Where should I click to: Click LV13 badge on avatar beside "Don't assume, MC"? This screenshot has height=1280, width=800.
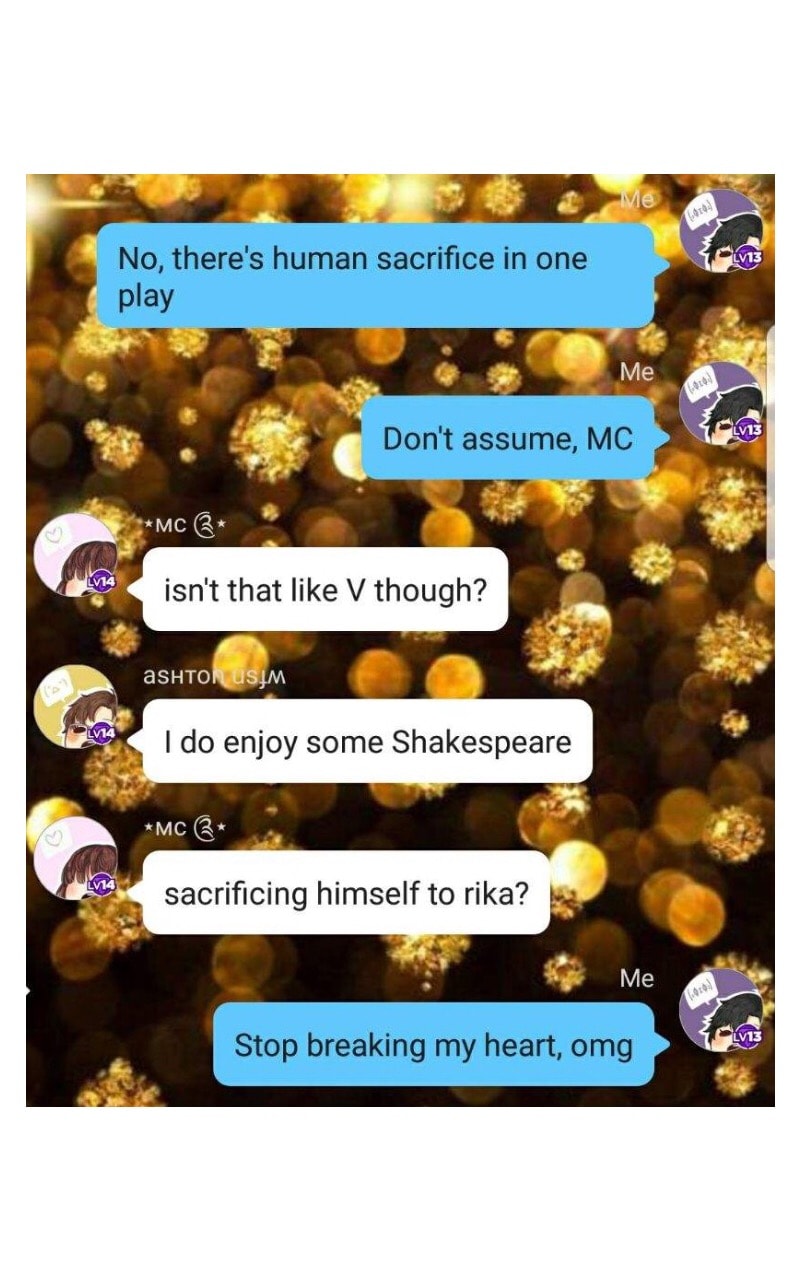pyautogui.click(x=747, y=429)
